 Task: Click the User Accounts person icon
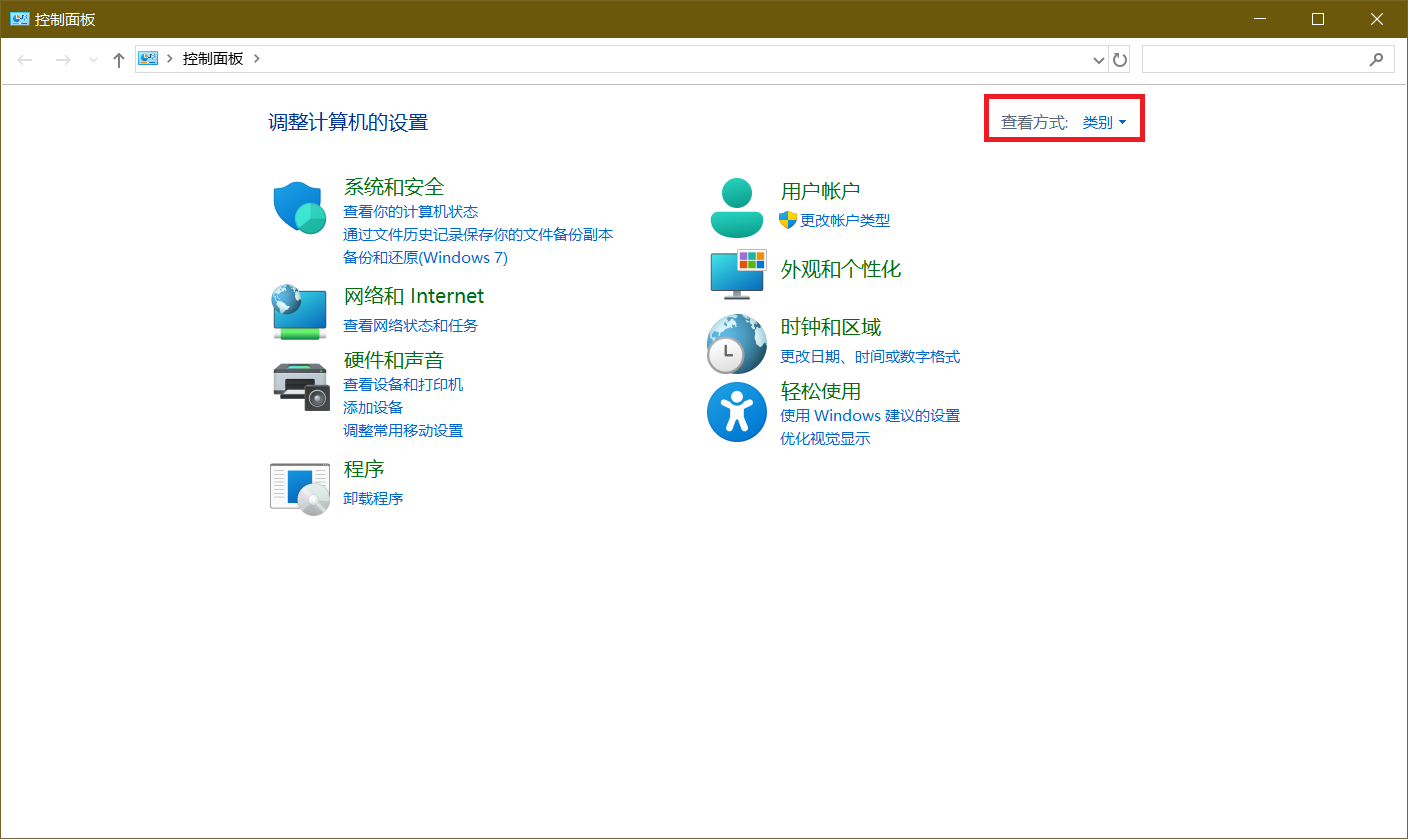736,207
